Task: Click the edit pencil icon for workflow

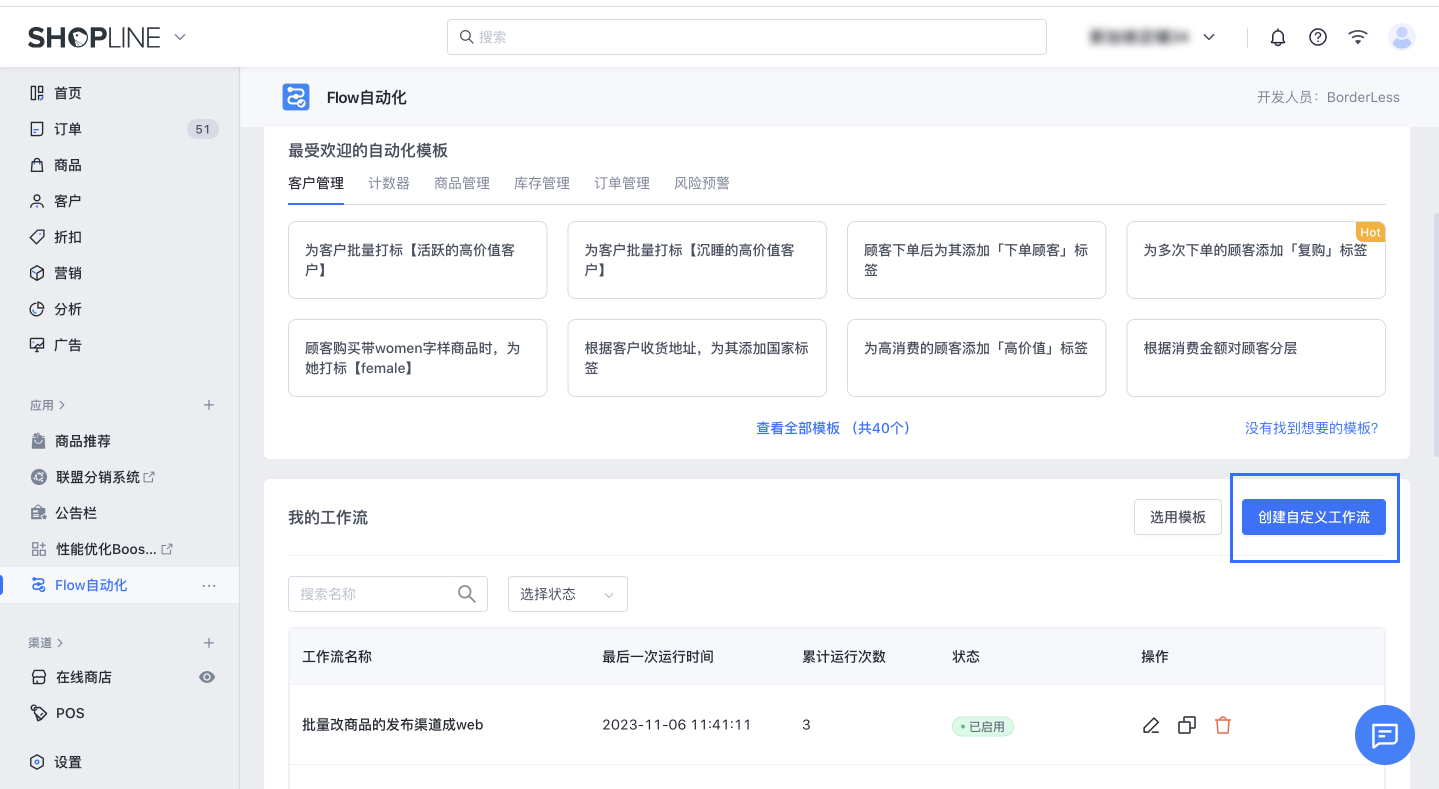Action: click(1151, 725)
